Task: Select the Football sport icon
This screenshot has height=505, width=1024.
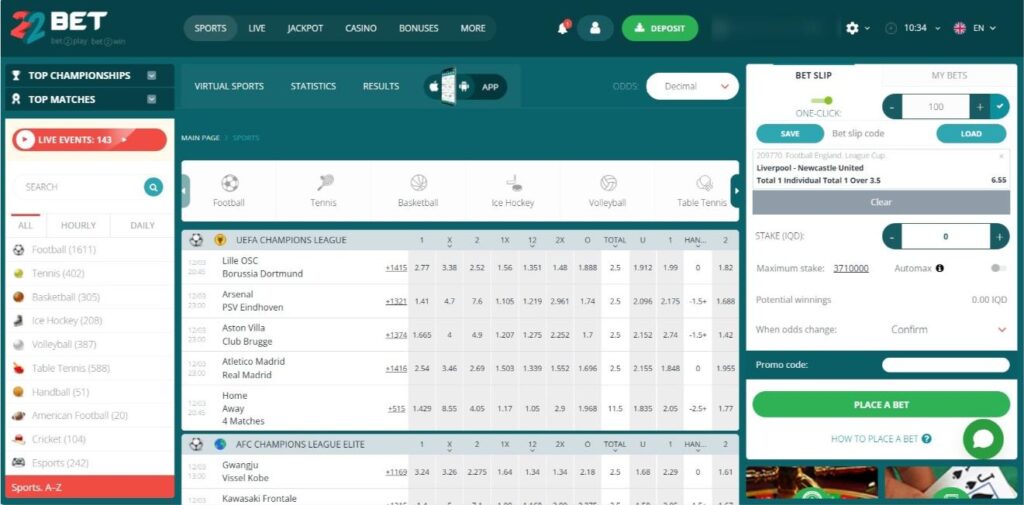Action: click(229, 184)
